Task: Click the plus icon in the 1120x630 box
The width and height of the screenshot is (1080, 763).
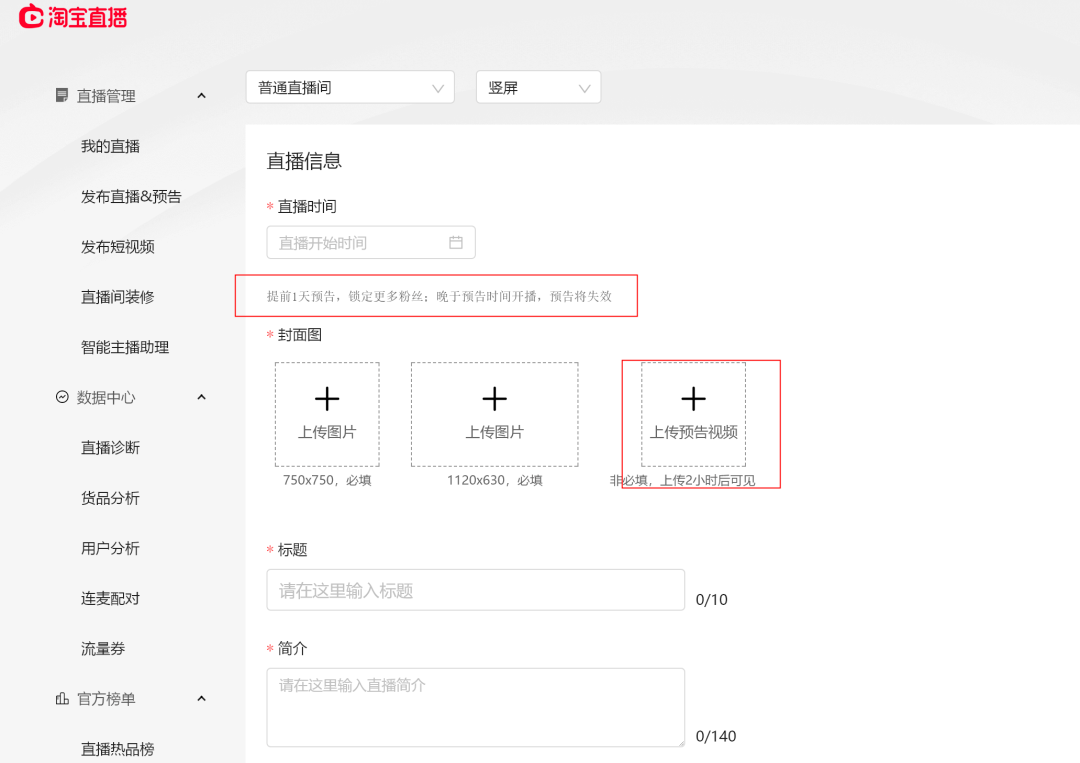Action: (x=495, y=399)
